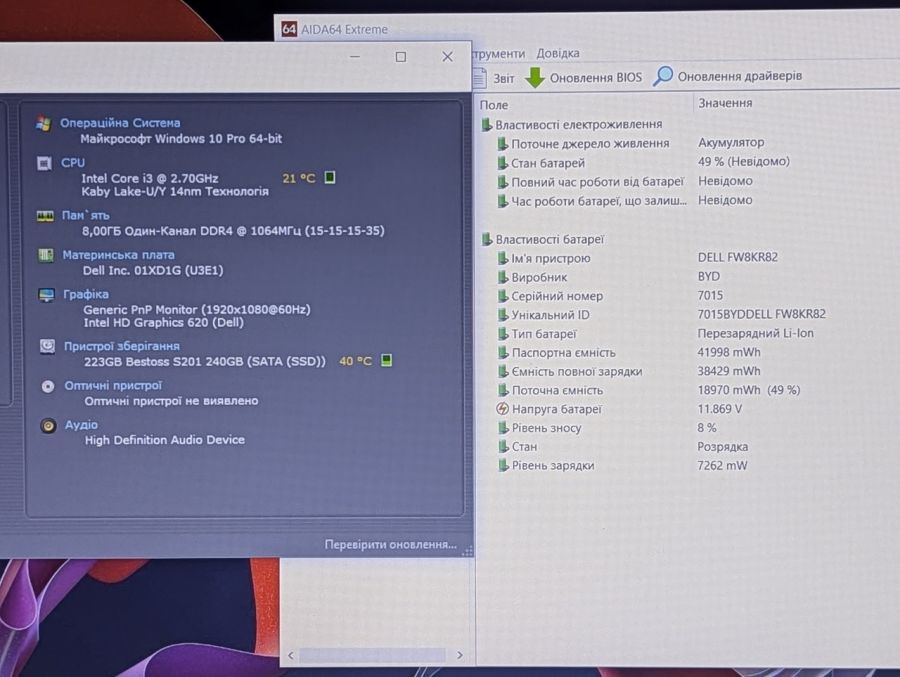Select the value 38429 mWh
This screenshot has width=900, height=677.
coord(729,371)
